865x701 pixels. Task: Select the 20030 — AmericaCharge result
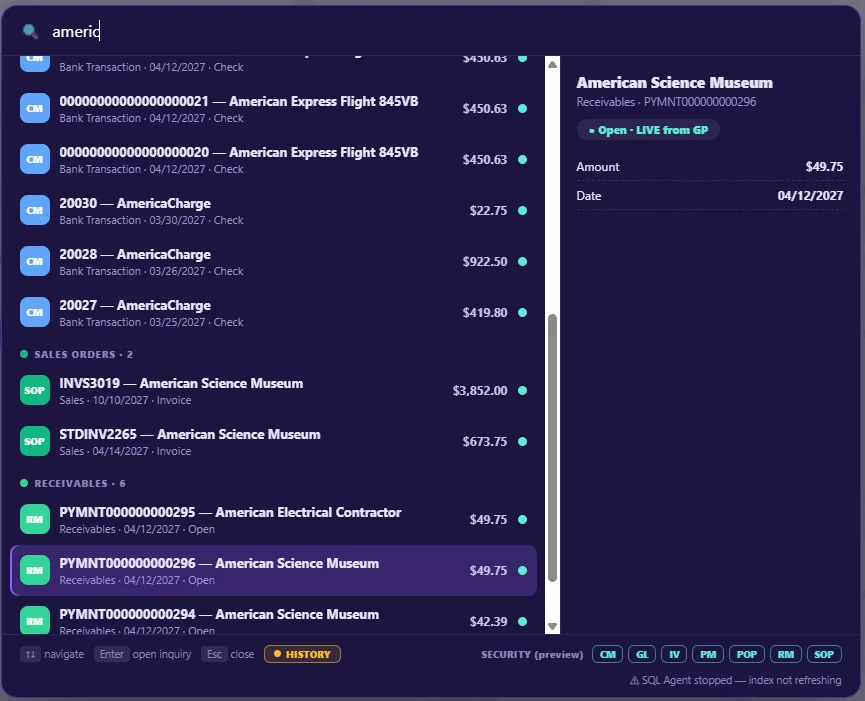click(x=274, y=211)
